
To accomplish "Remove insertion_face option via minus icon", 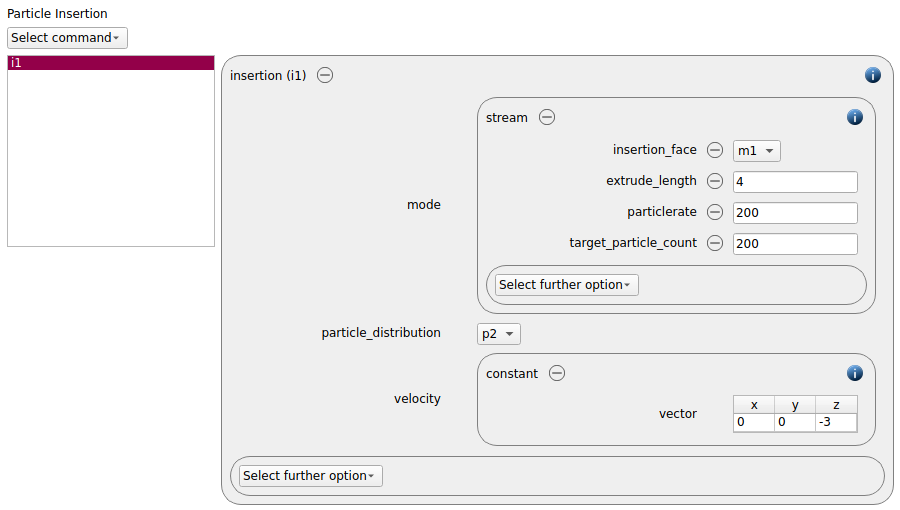I will (715, 150).
